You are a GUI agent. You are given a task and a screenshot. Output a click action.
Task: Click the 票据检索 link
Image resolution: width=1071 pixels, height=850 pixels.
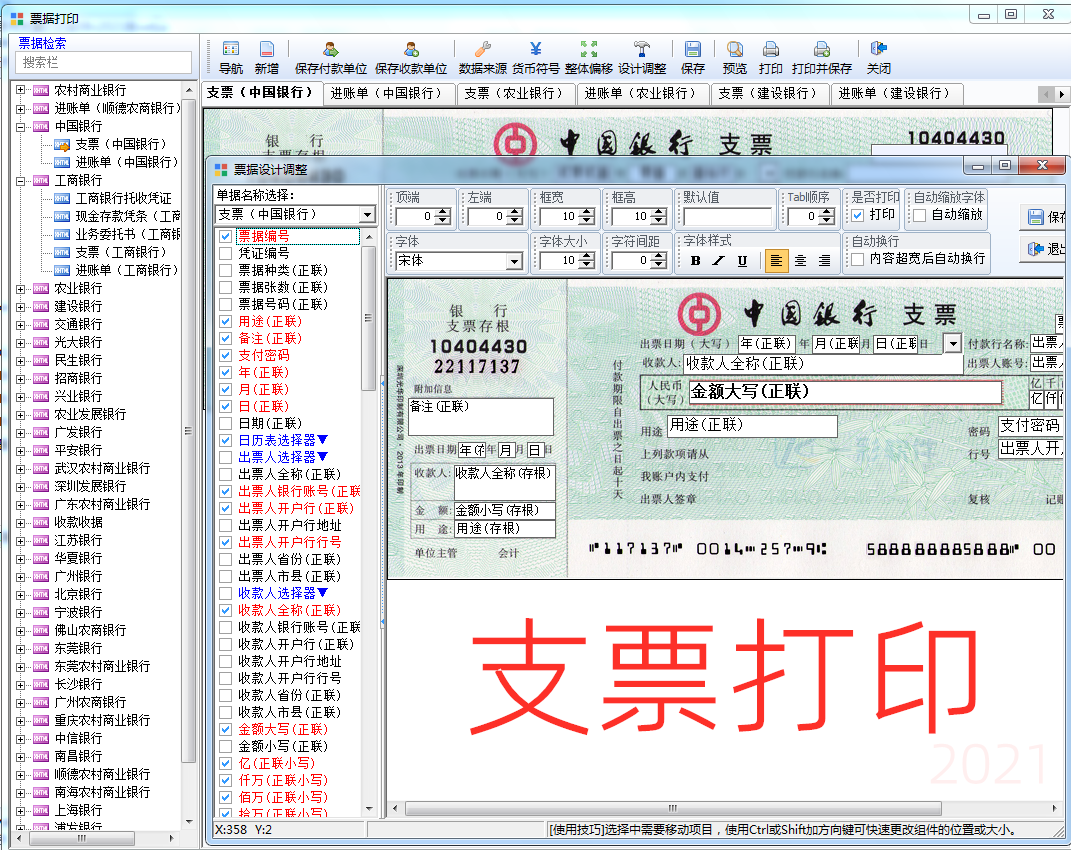(x=42, y=43)
